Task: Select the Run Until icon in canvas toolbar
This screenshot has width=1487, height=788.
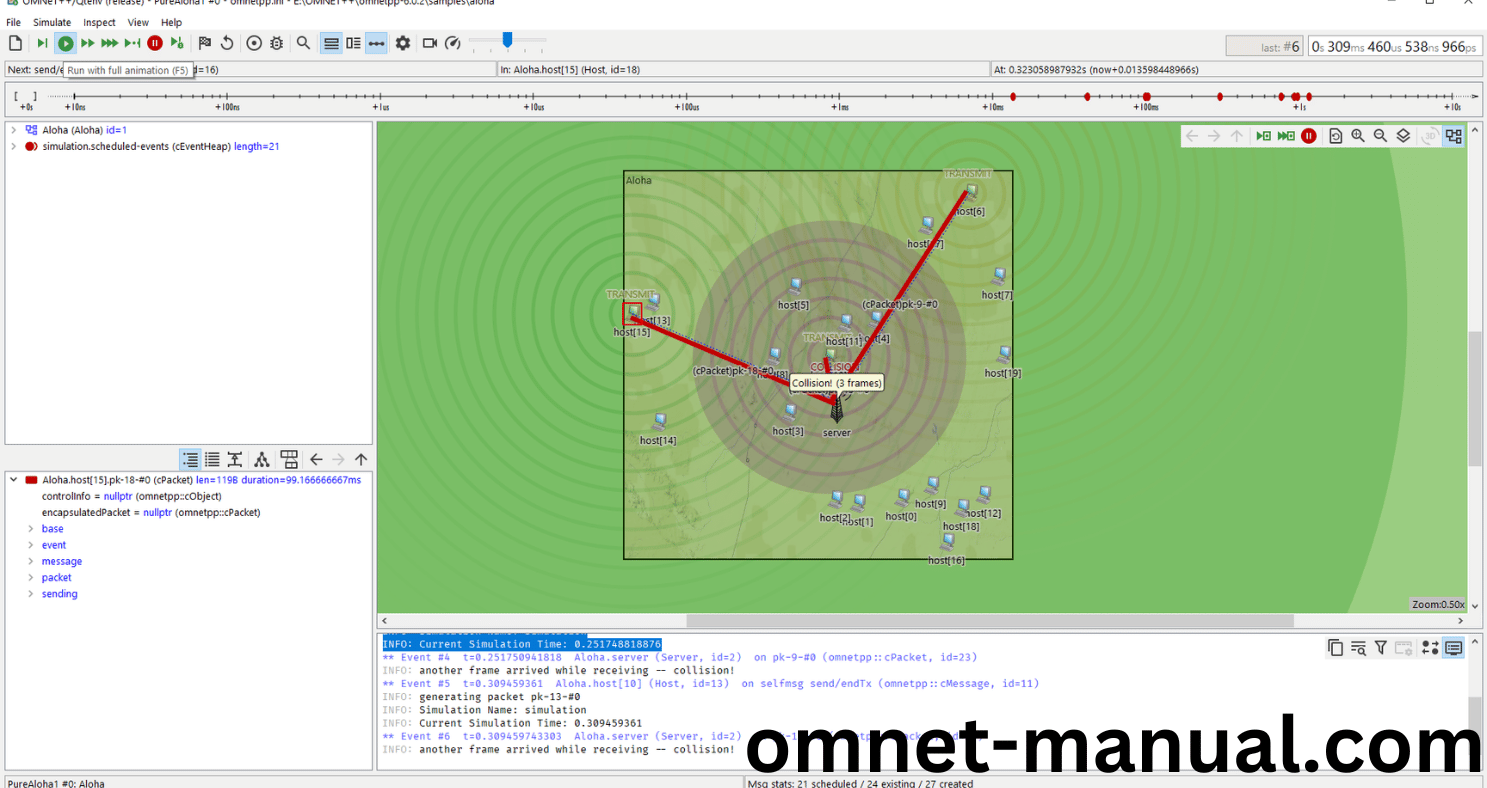Action: click(x=1264, y=135)
